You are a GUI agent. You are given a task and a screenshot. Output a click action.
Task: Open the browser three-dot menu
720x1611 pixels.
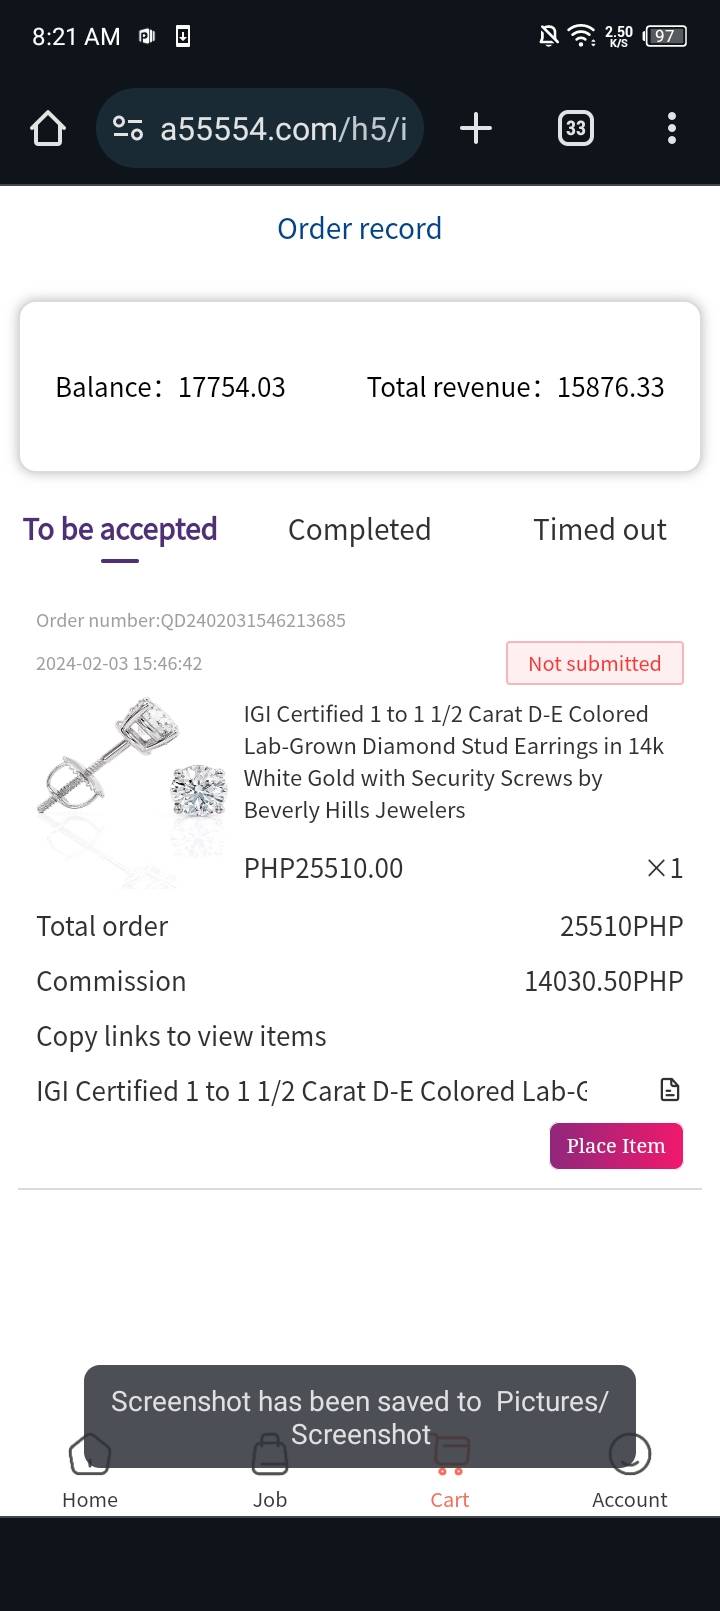(x=671, y=128)
